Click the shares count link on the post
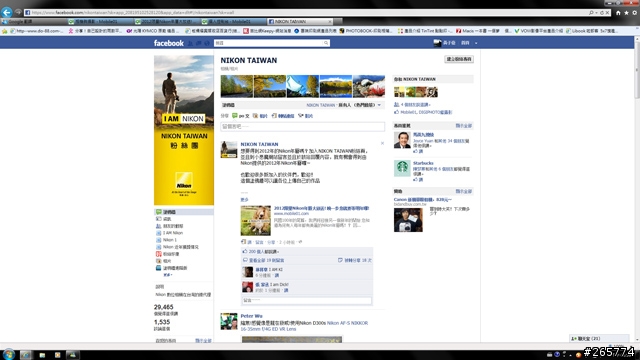Screen dimensions: 640x360 coord(358,260)
